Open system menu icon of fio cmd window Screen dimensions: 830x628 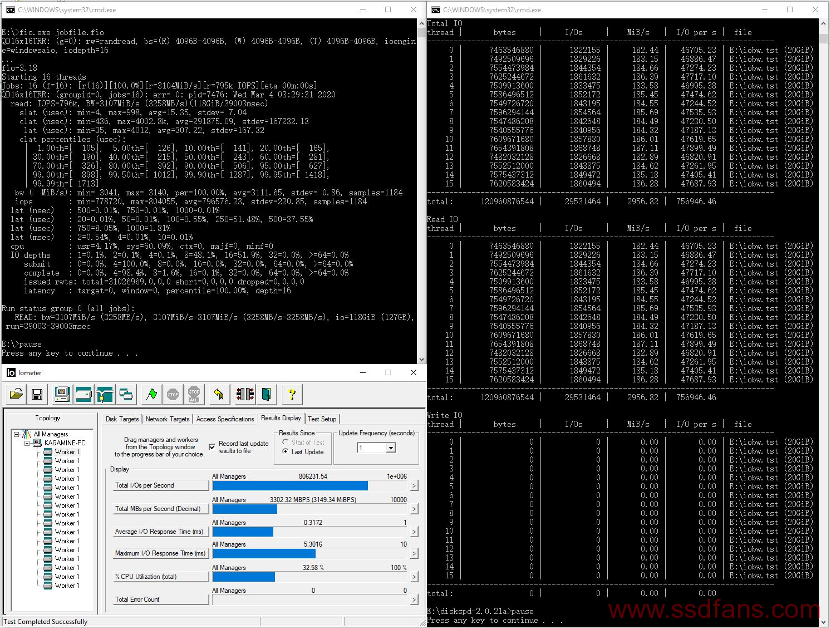tap(10, 10)
